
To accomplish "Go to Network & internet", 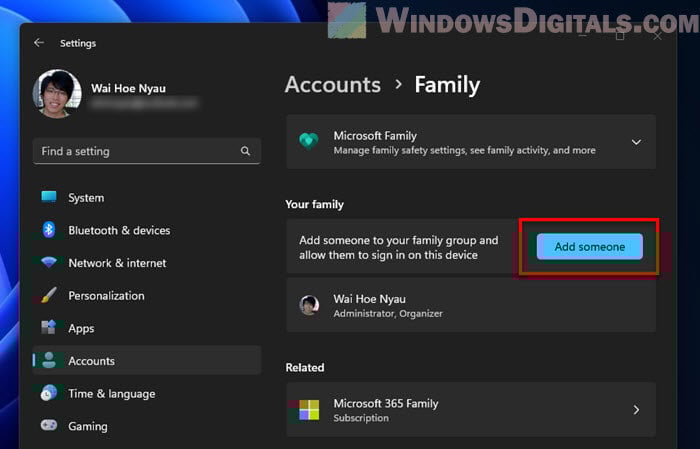I will click(146, 263).
